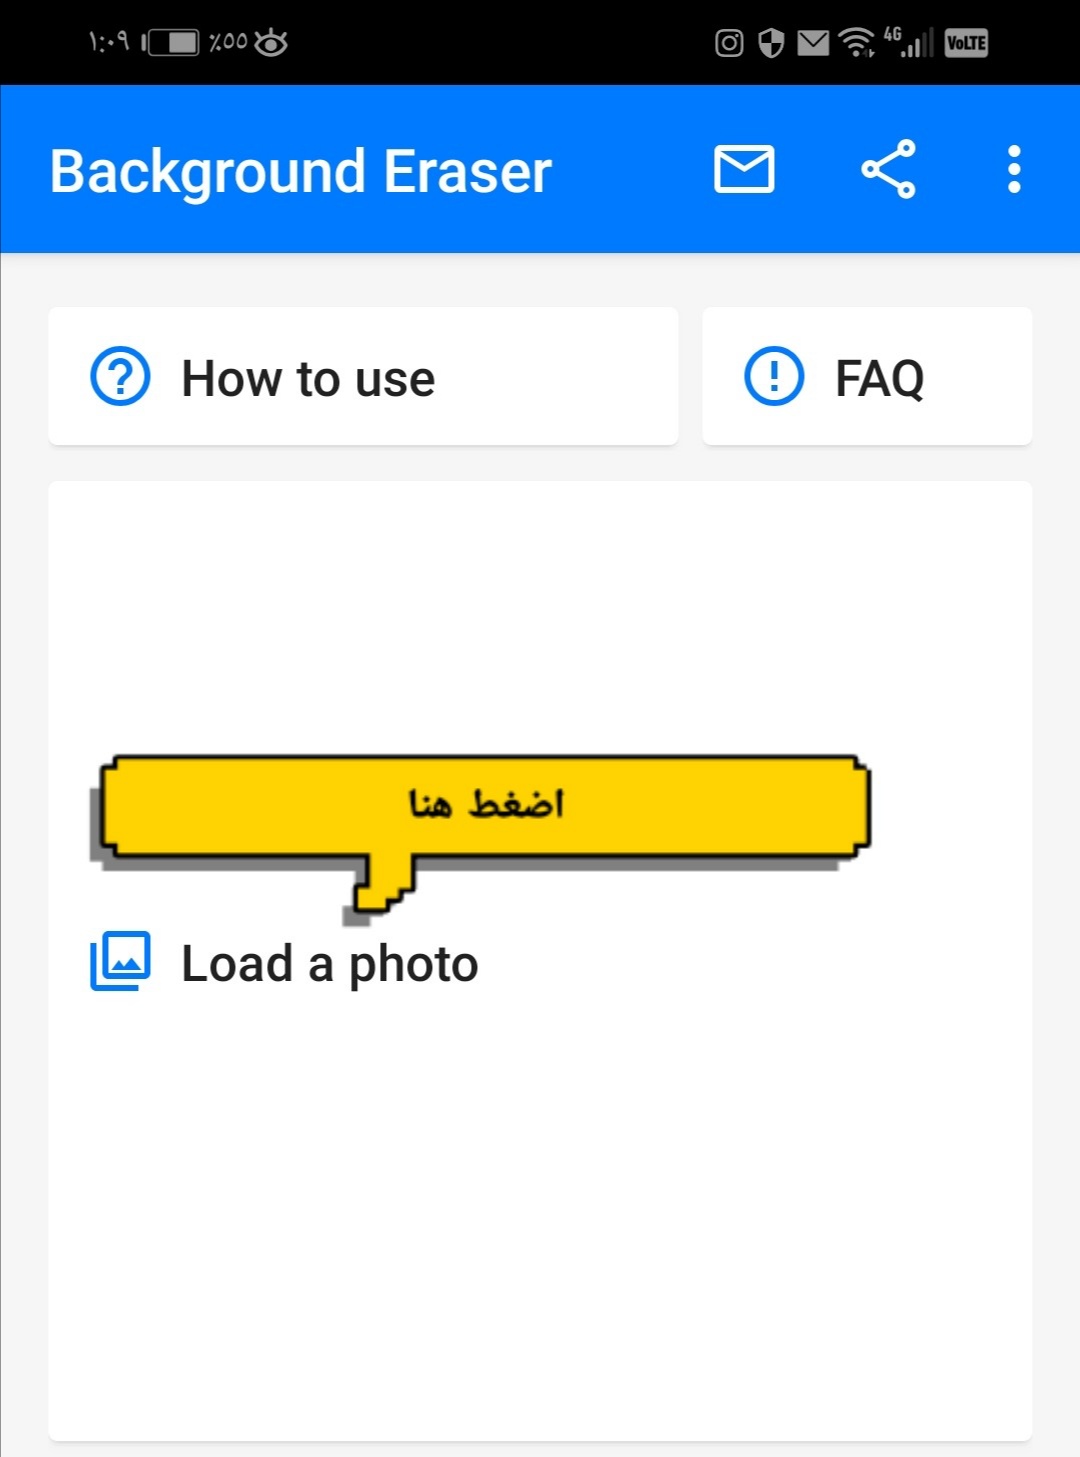Tap the mail notification icon in status bar
This screenshot has height=1457, width=1080.
click(813, 43)
